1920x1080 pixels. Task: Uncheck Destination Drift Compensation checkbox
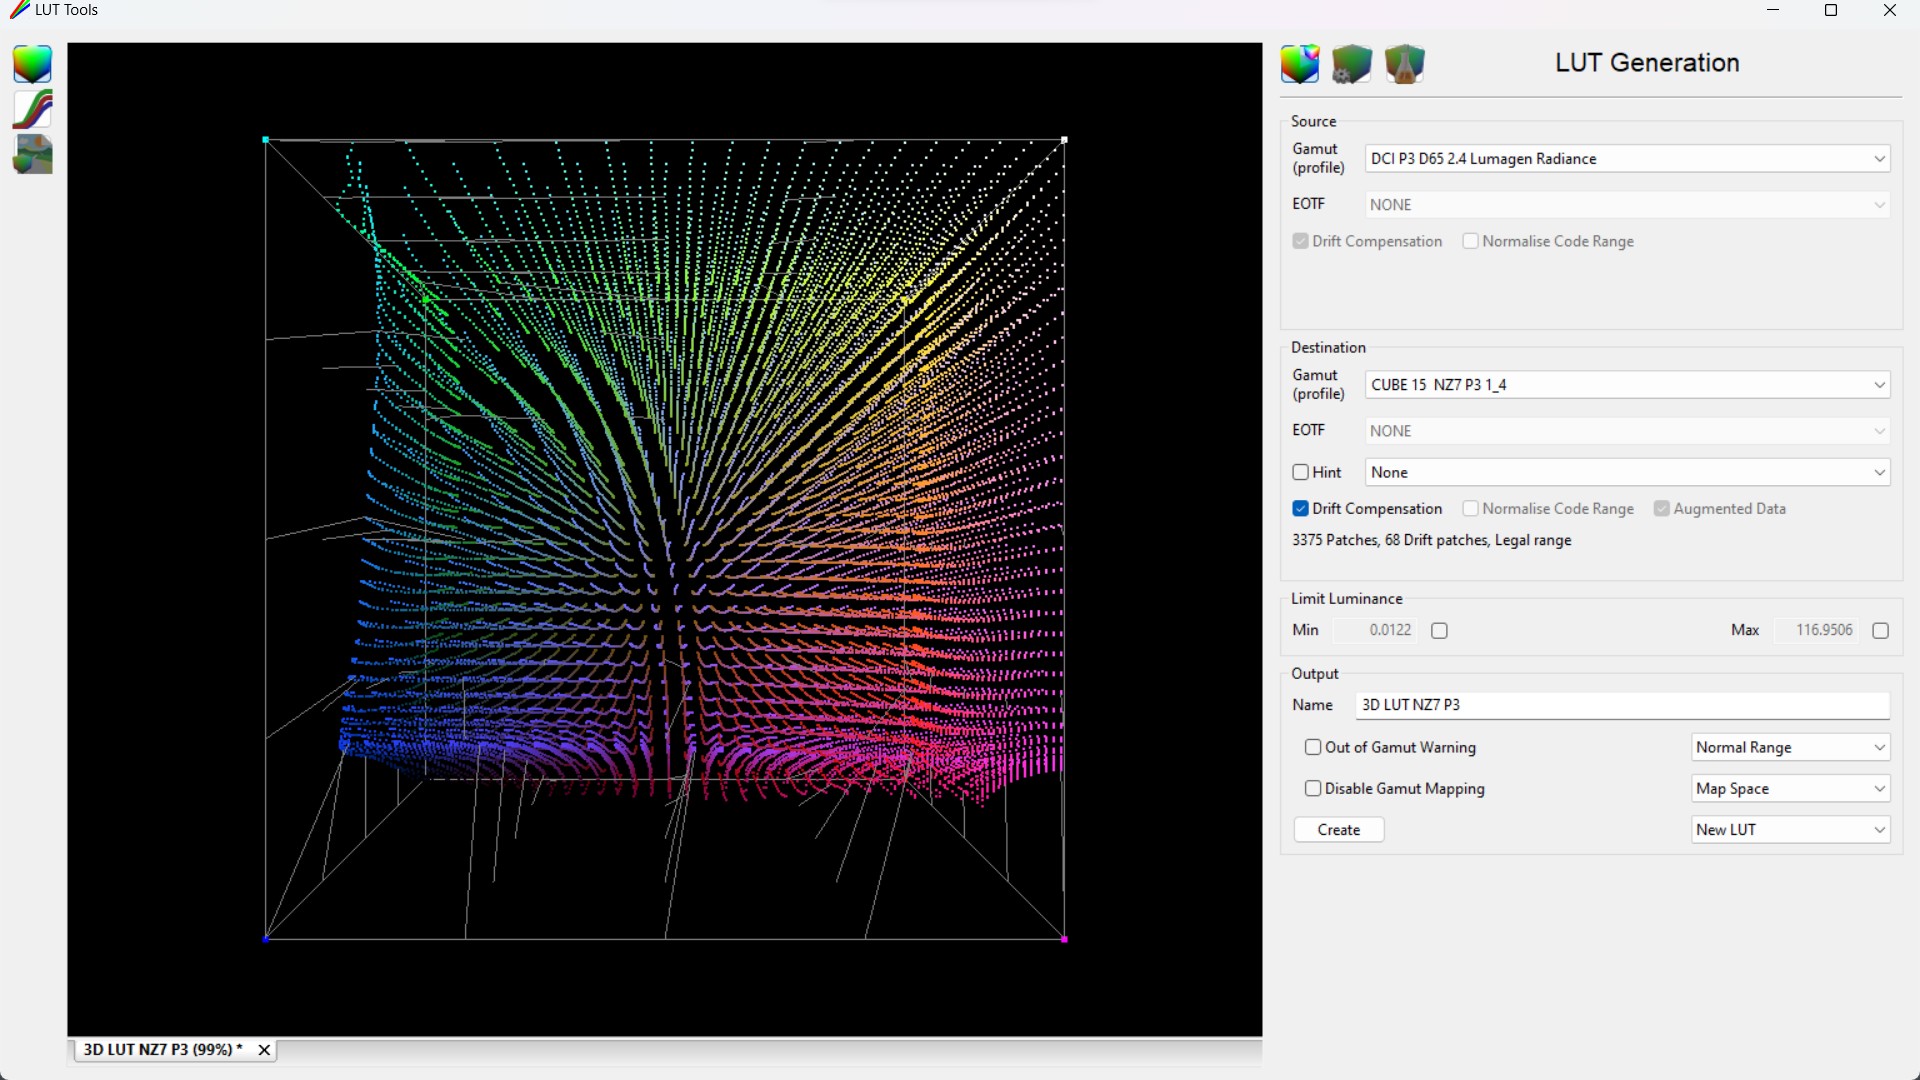pyautogui.click(x=1300, y=508)
